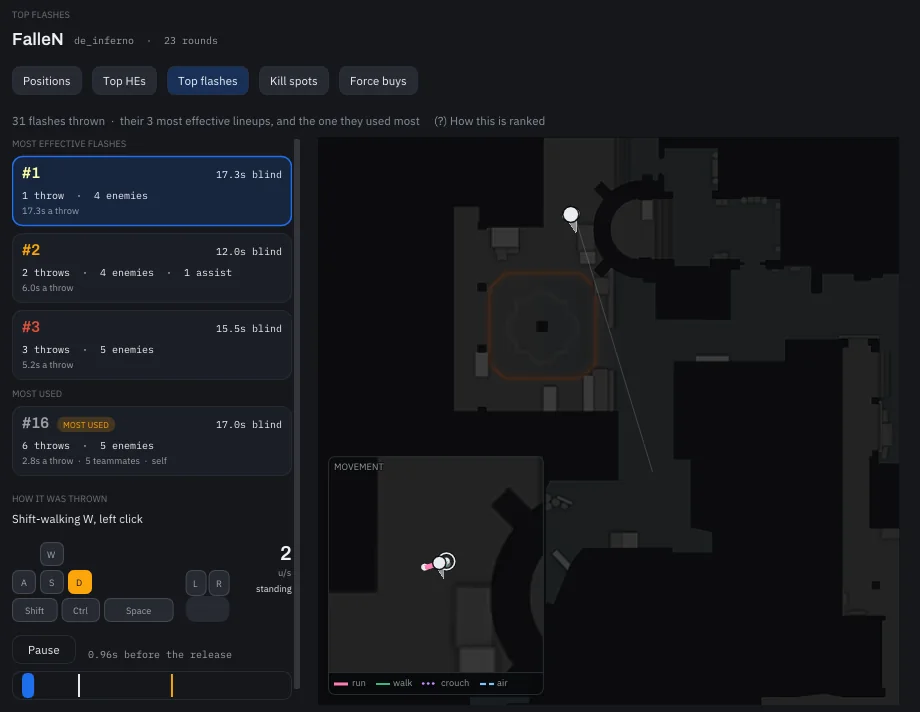
Task: Click the thrower position marker on the main map
Action: click(571, 215)
